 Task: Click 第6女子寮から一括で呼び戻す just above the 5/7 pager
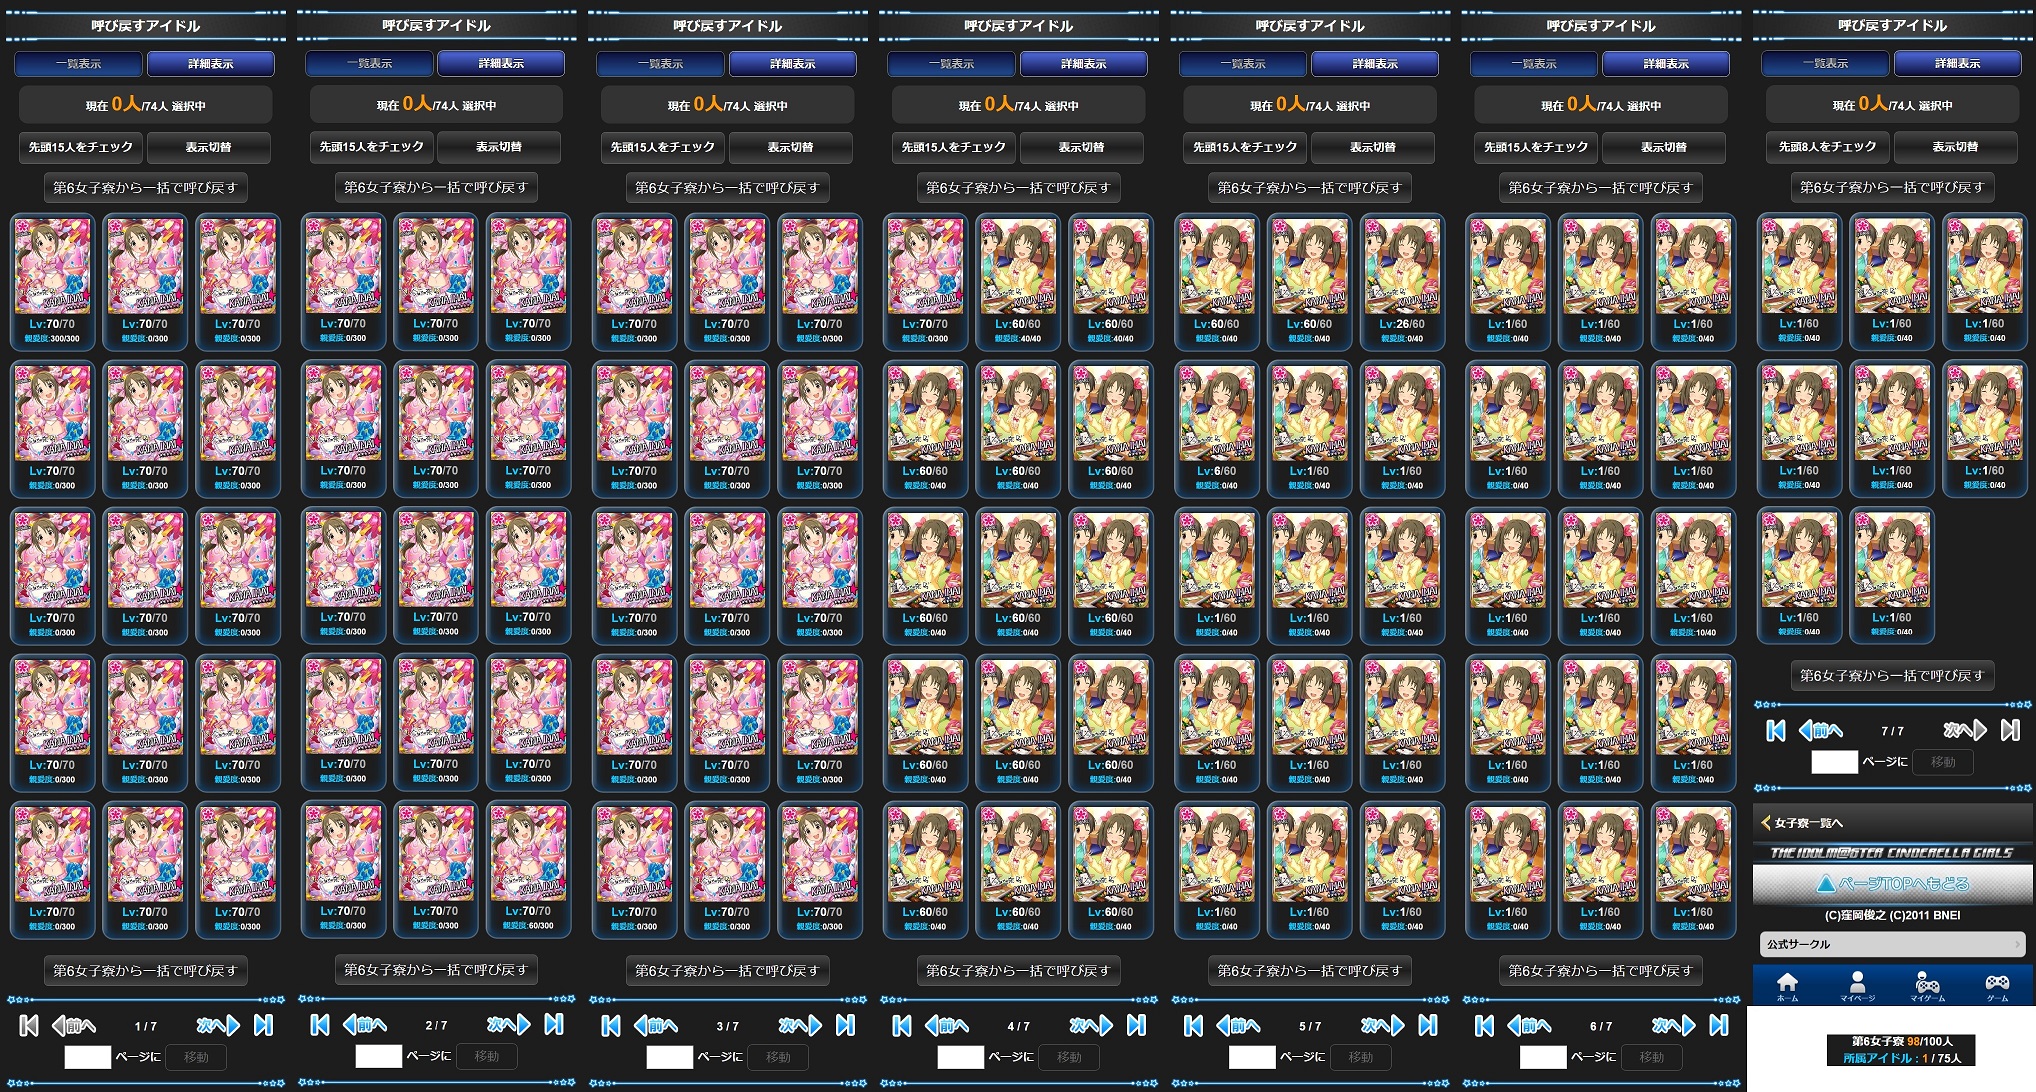coord(1309,970)
